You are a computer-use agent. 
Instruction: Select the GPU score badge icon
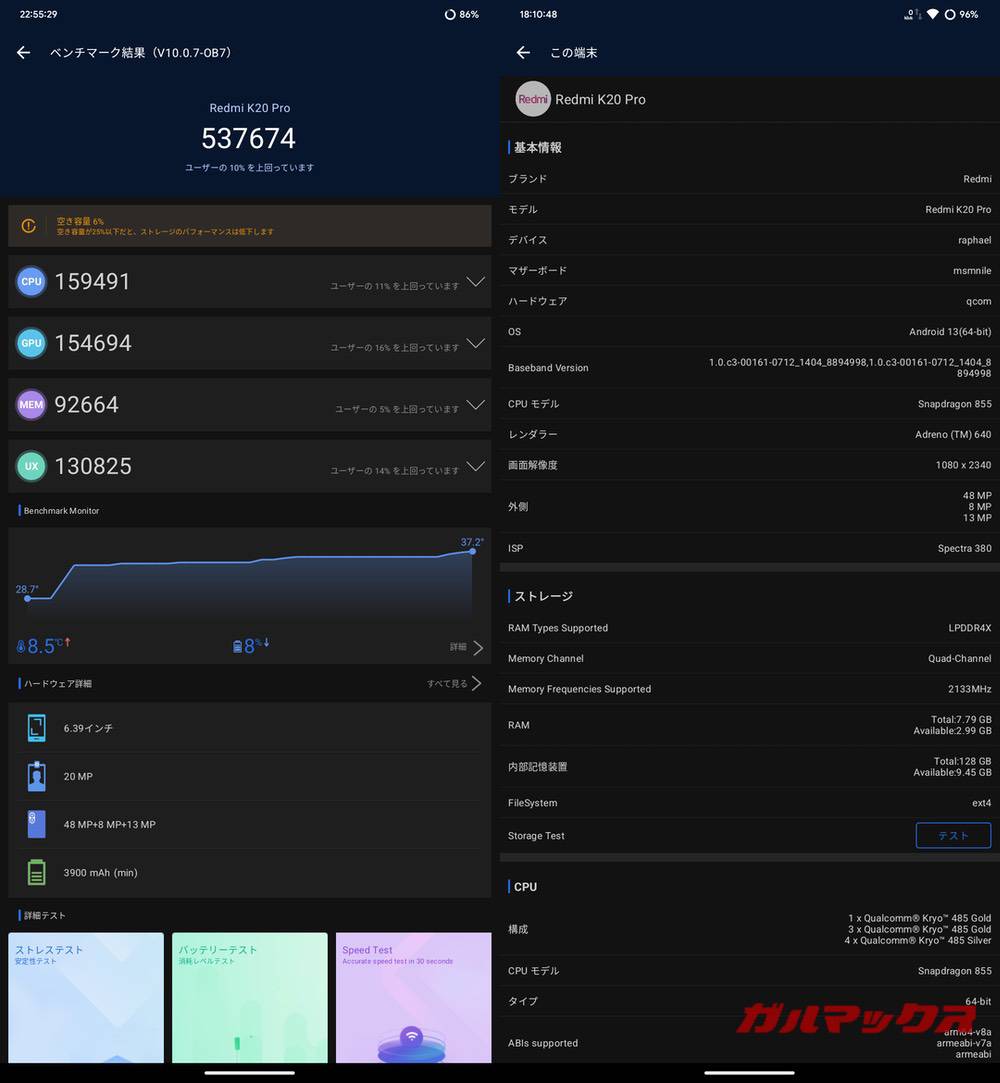31,343
